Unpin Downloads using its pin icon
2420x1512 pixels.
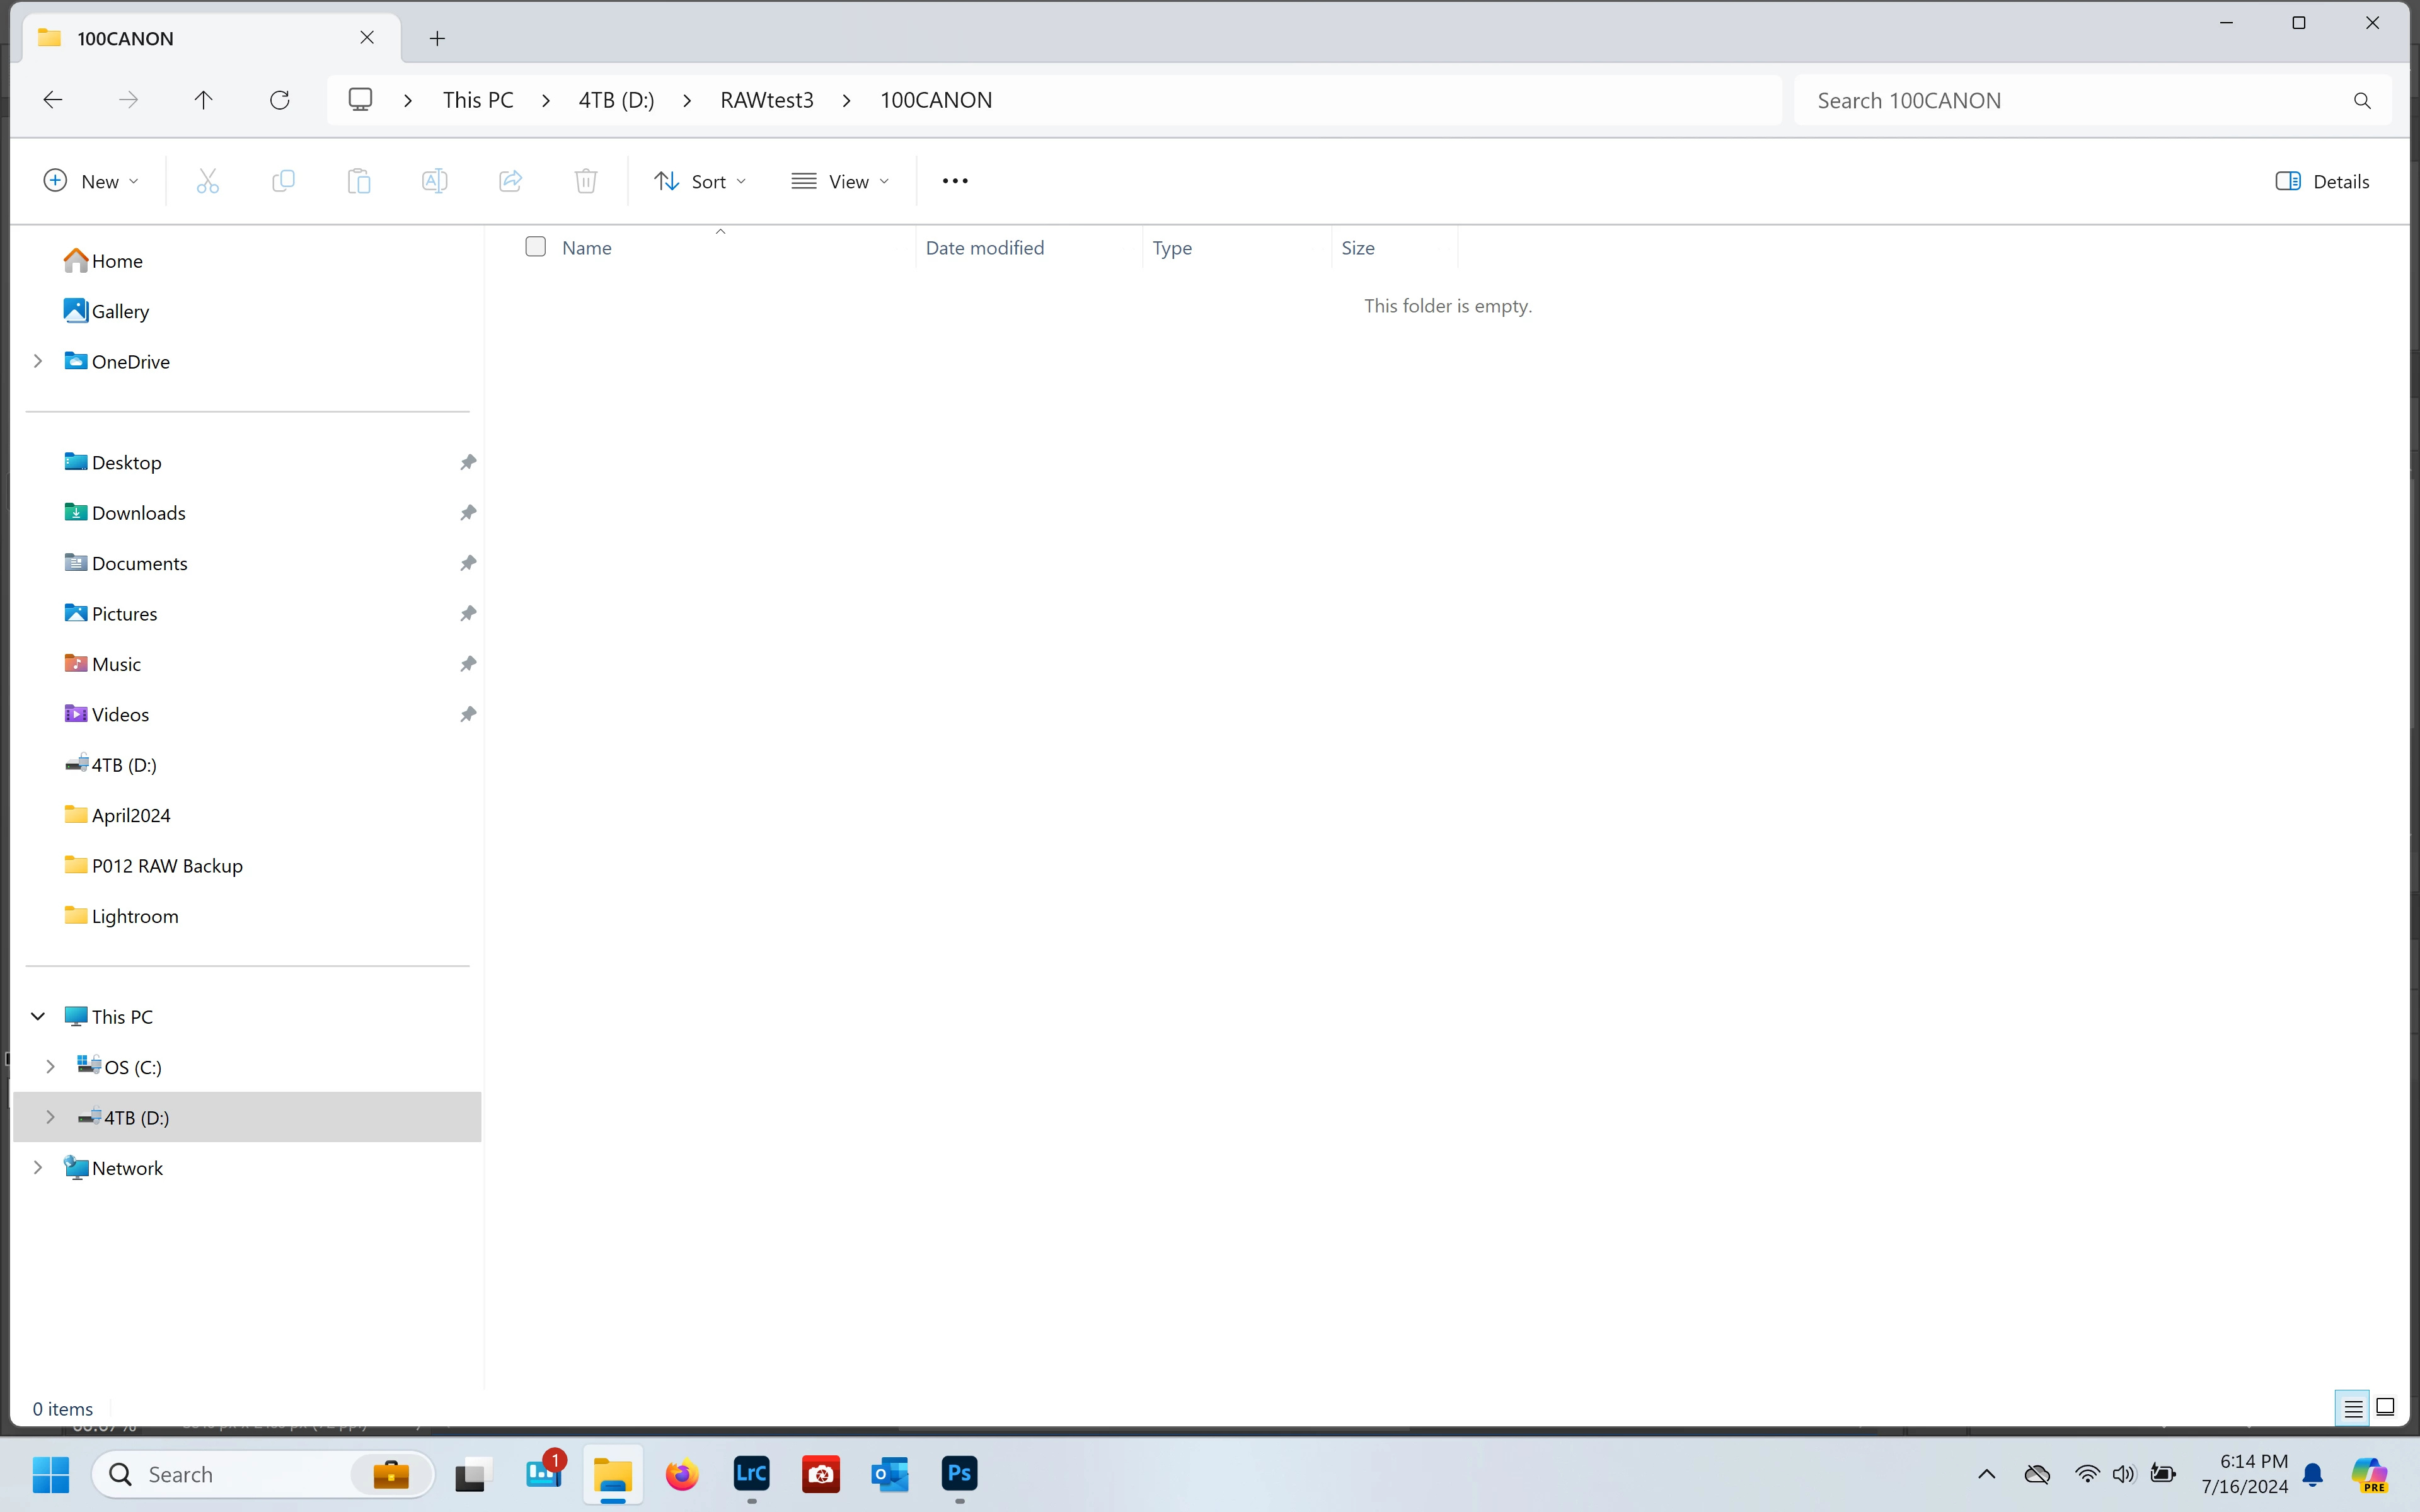[467, 513]
